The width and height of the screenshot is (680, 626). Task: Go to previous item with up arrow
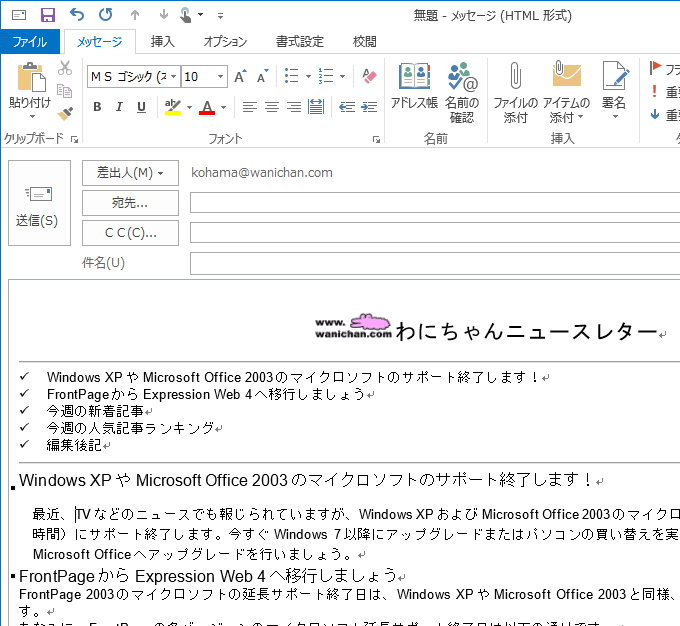[x=135, y=15]
